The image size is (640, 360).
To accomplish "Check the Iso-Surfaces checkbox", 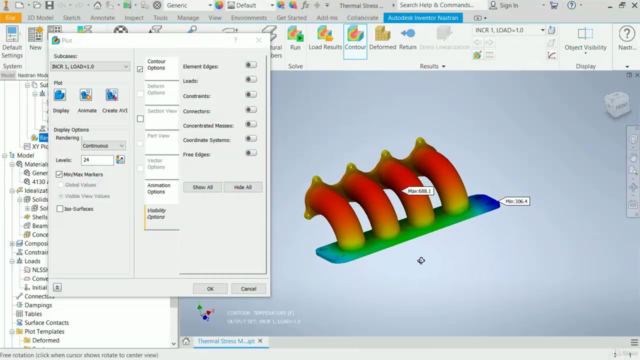I will [60, 209].
